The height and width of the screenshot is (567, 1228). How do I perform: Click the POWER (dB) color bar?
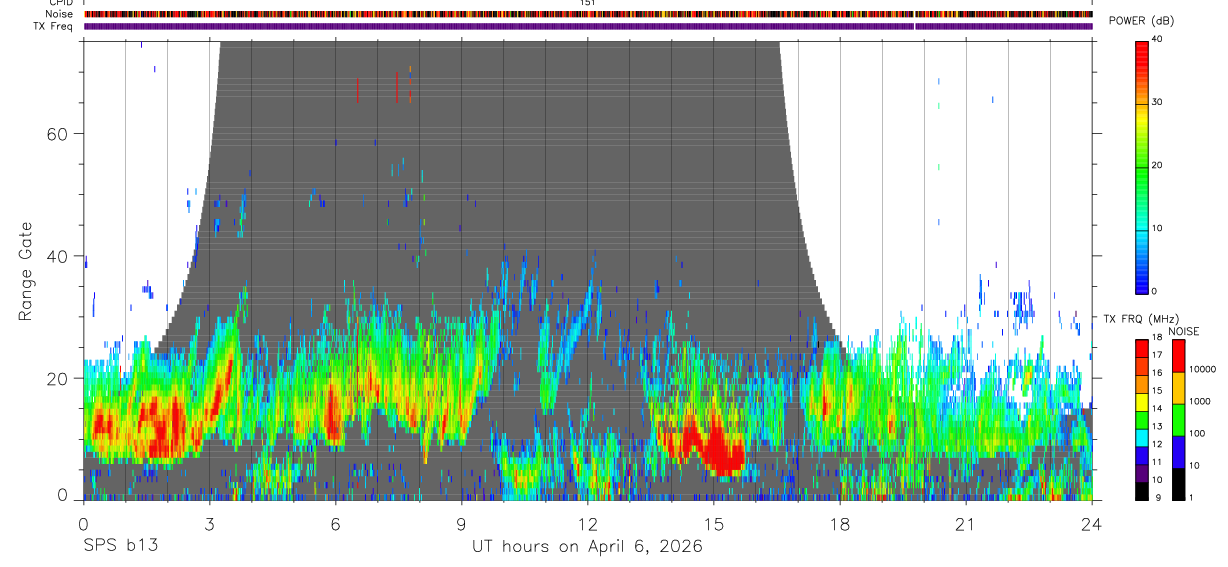[x=1142, y=166]
